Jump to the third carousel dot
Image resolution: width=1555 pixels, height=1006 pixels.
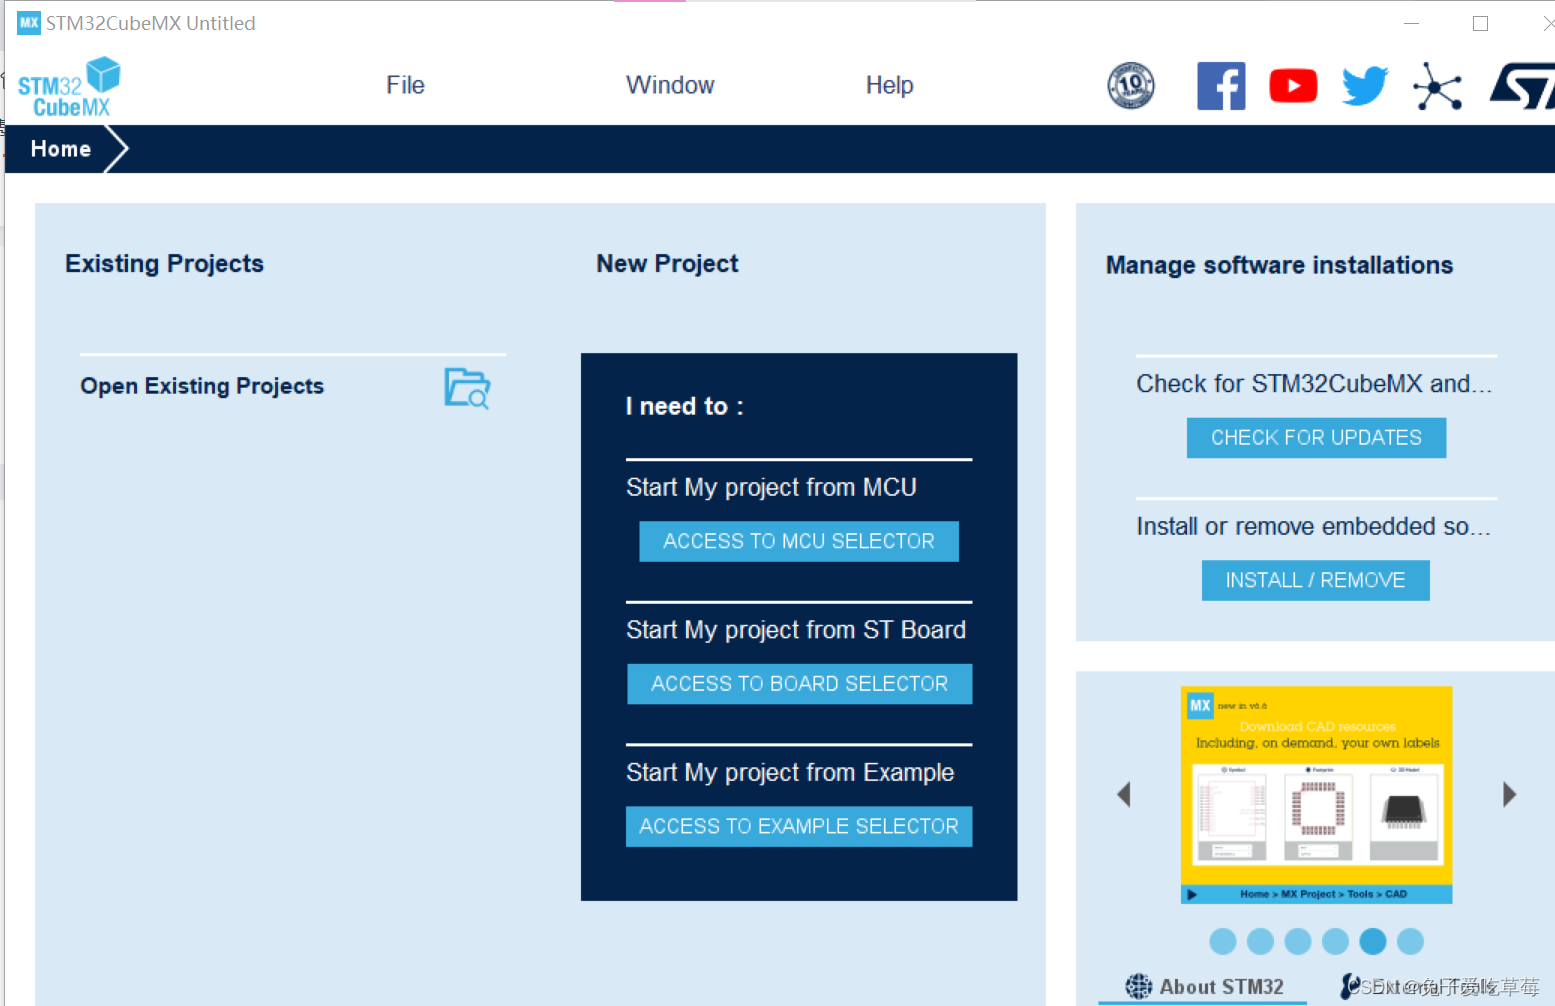[1298, 941]
